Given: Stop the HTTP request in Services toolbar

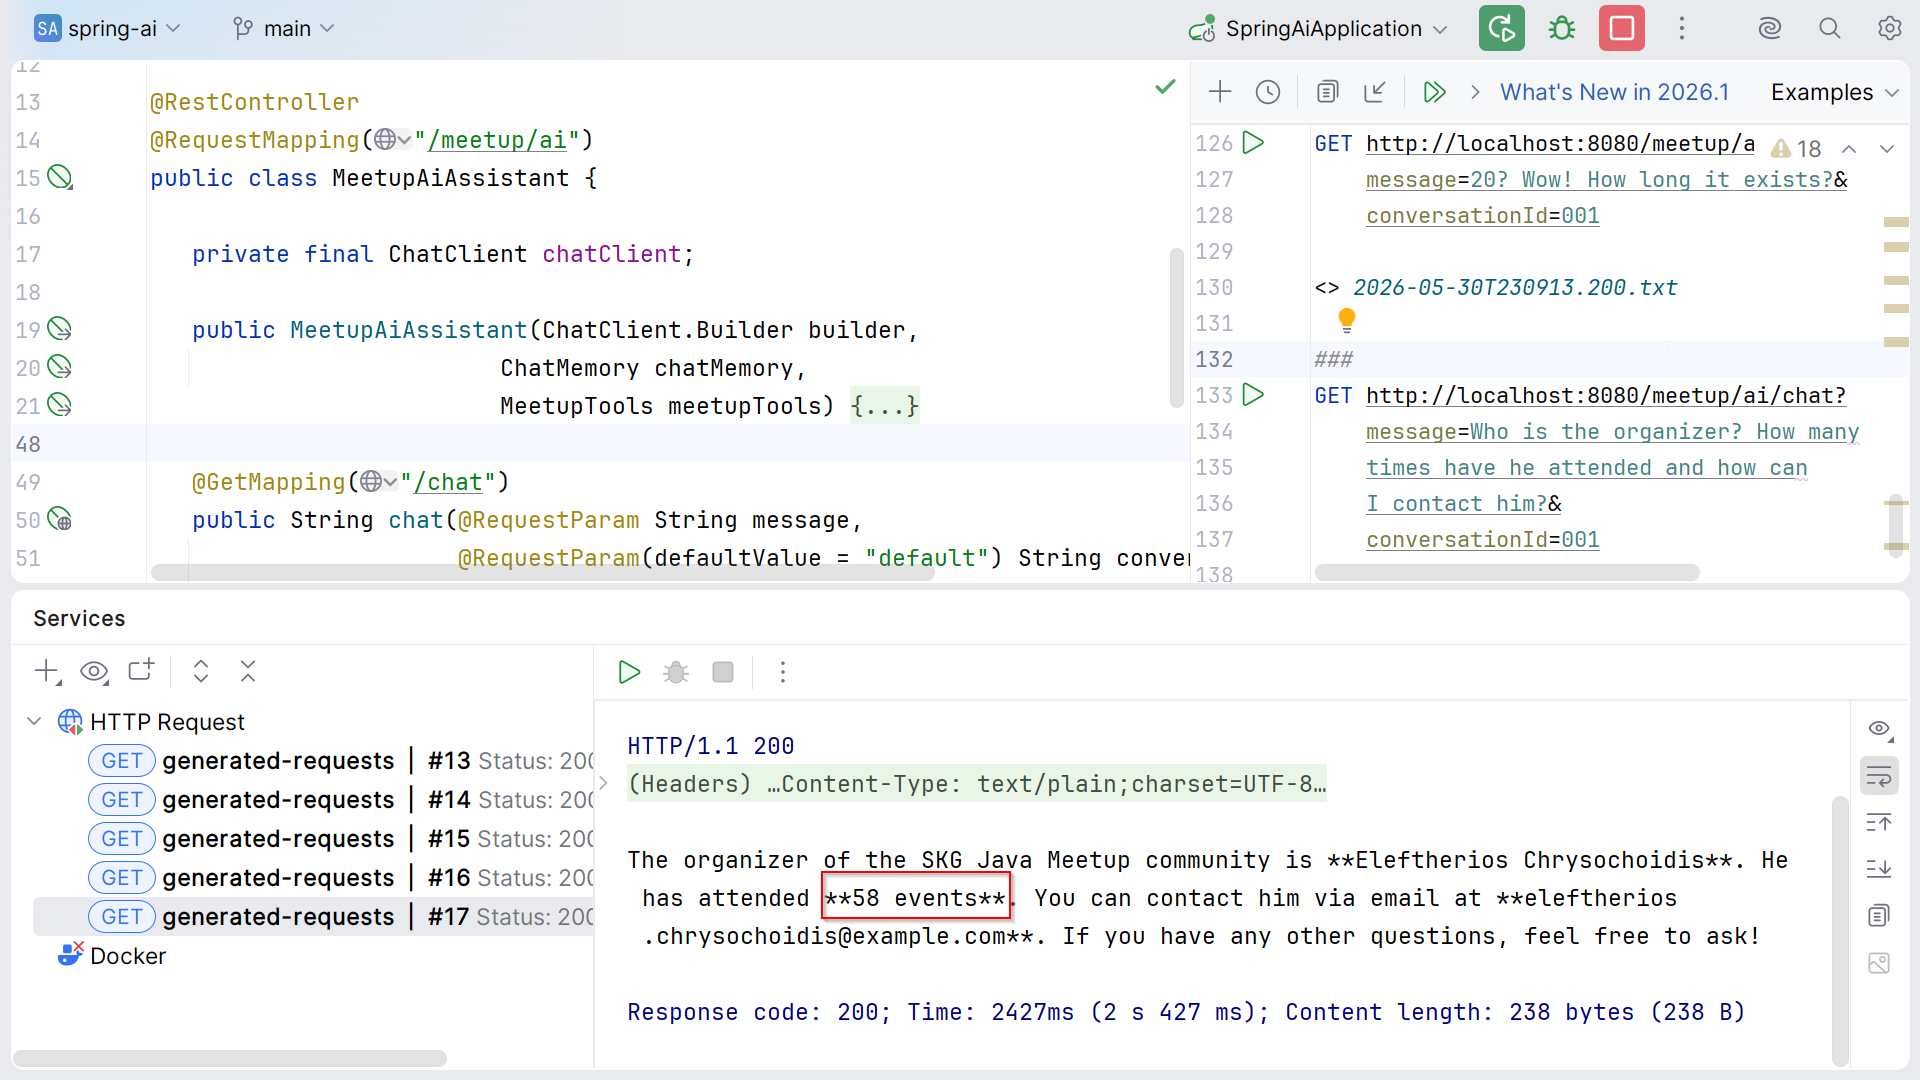Looking at the screenshot, I should (723, 672).
